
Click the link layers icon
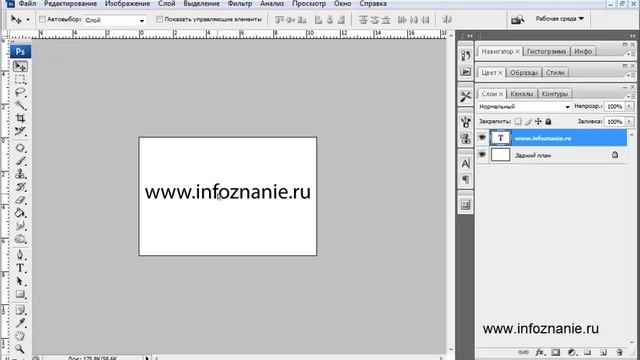[524, 352]
